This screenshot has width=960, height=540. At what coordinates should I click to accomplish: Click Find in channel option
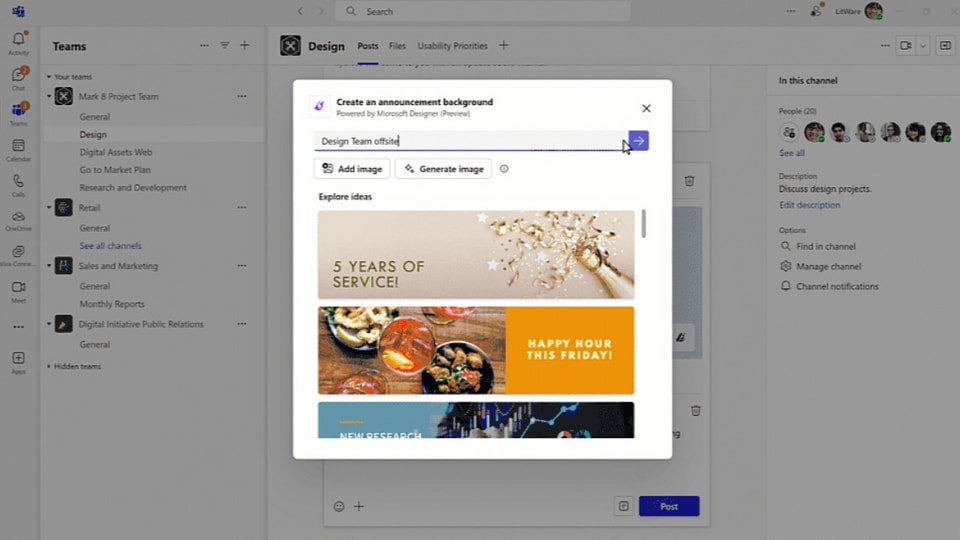(818, 246)
